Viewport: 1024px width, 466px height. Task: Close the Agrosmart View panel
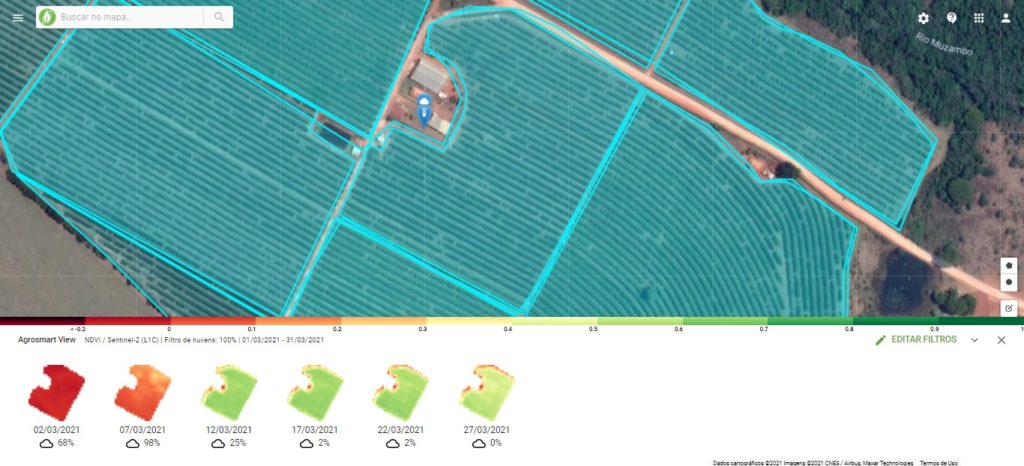[1001, 340]
